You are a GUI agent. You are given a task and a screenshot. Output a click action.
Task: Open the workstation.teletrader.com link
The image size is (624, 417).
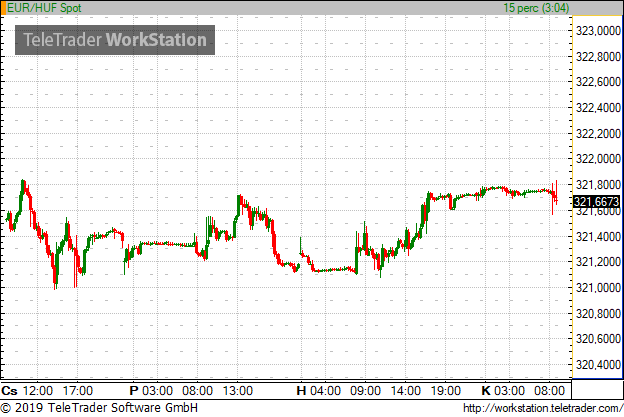pos(543,408)
